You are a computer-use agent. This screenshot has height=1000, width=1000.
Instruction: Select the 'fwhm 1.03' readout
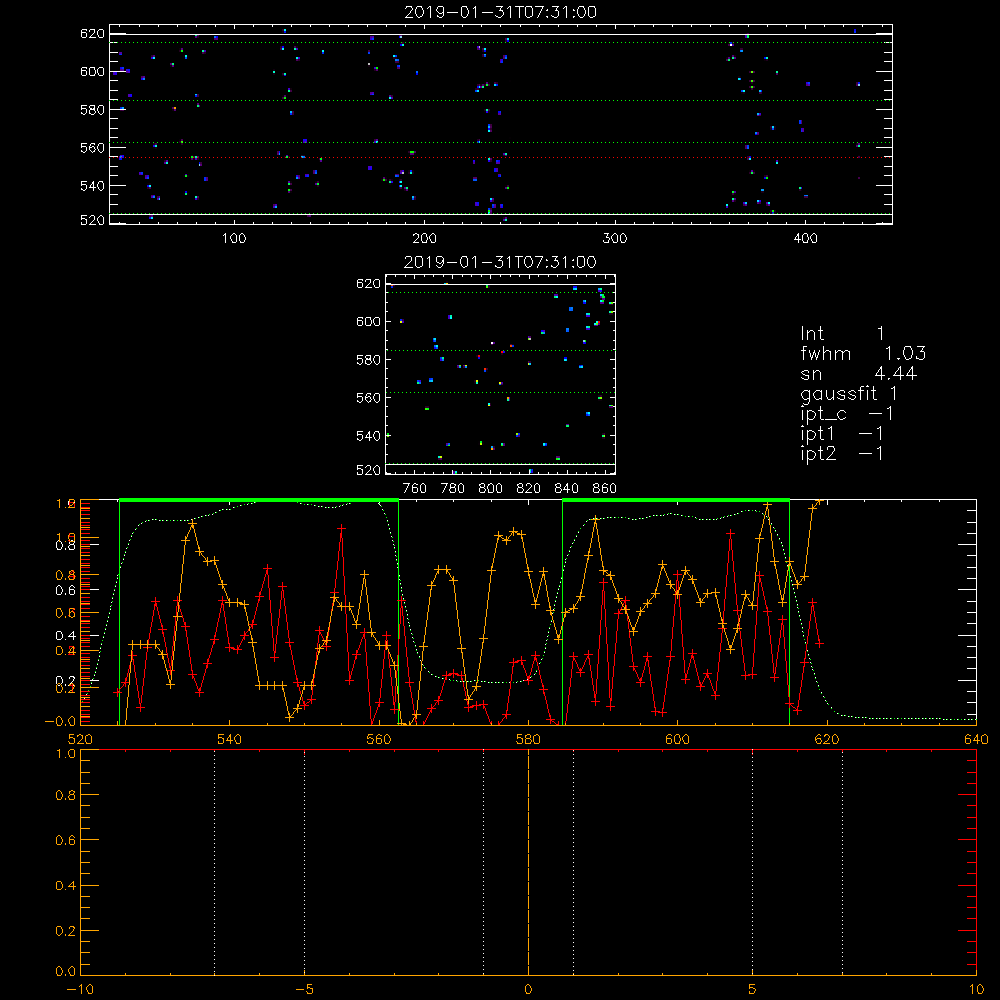(863, 353)
